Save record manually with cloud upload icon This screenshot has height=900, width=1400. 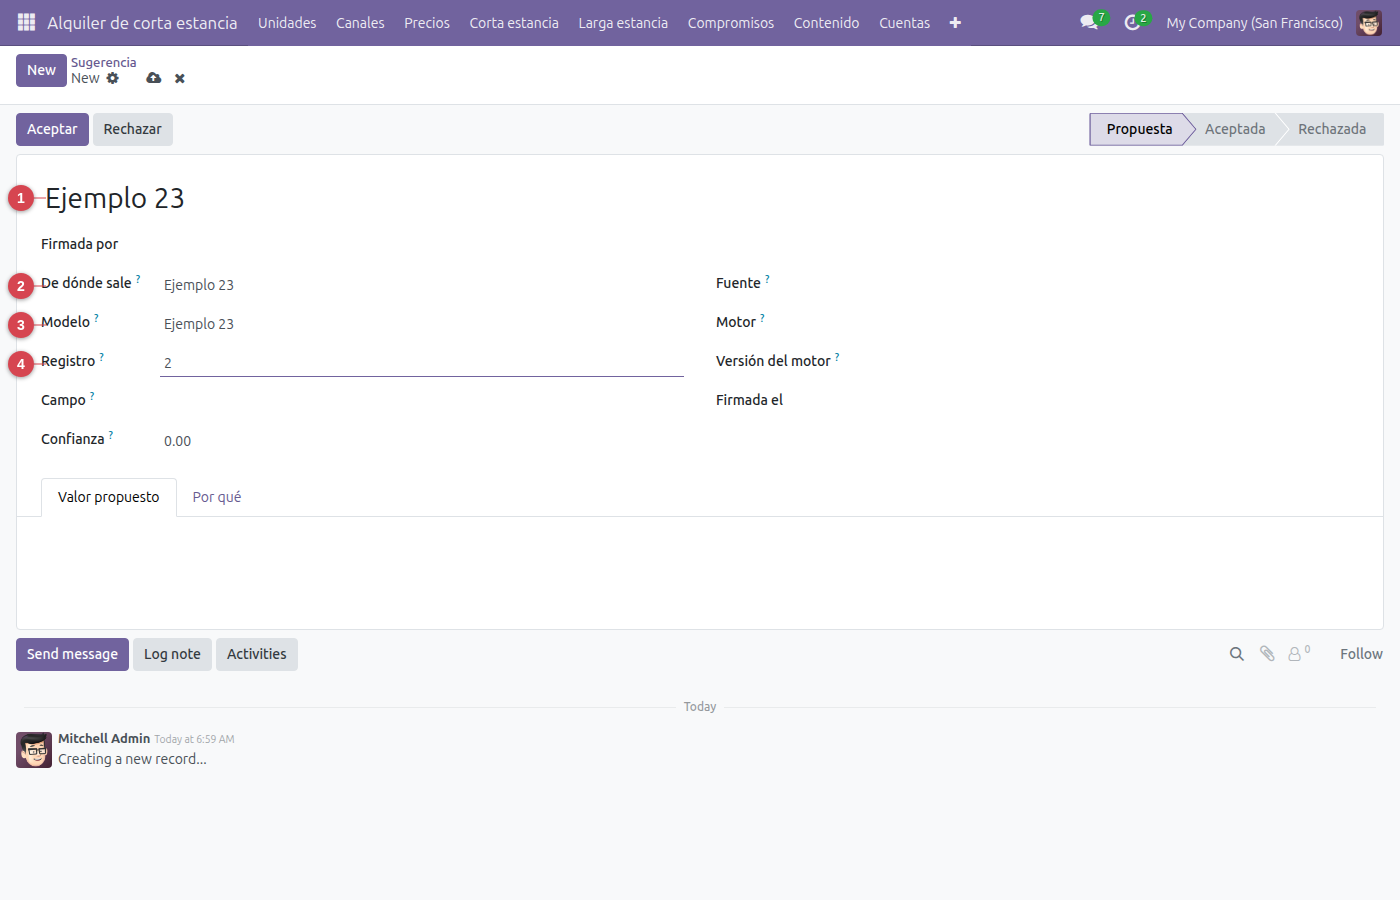pos(153,78)
